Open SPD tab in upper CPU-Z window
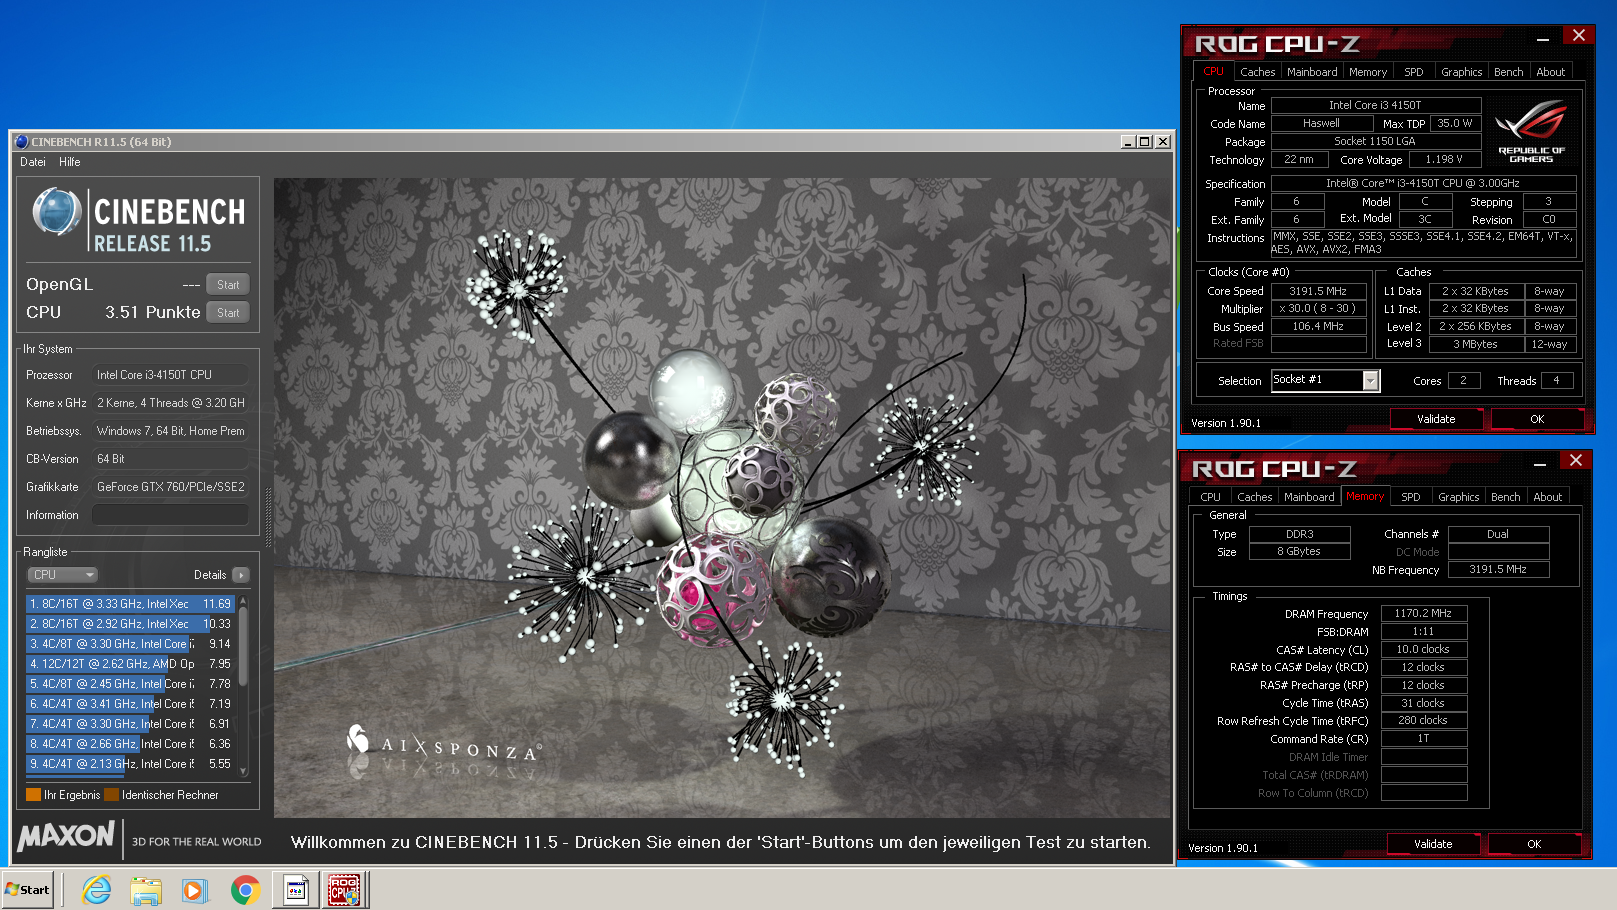 point(1413,72)
